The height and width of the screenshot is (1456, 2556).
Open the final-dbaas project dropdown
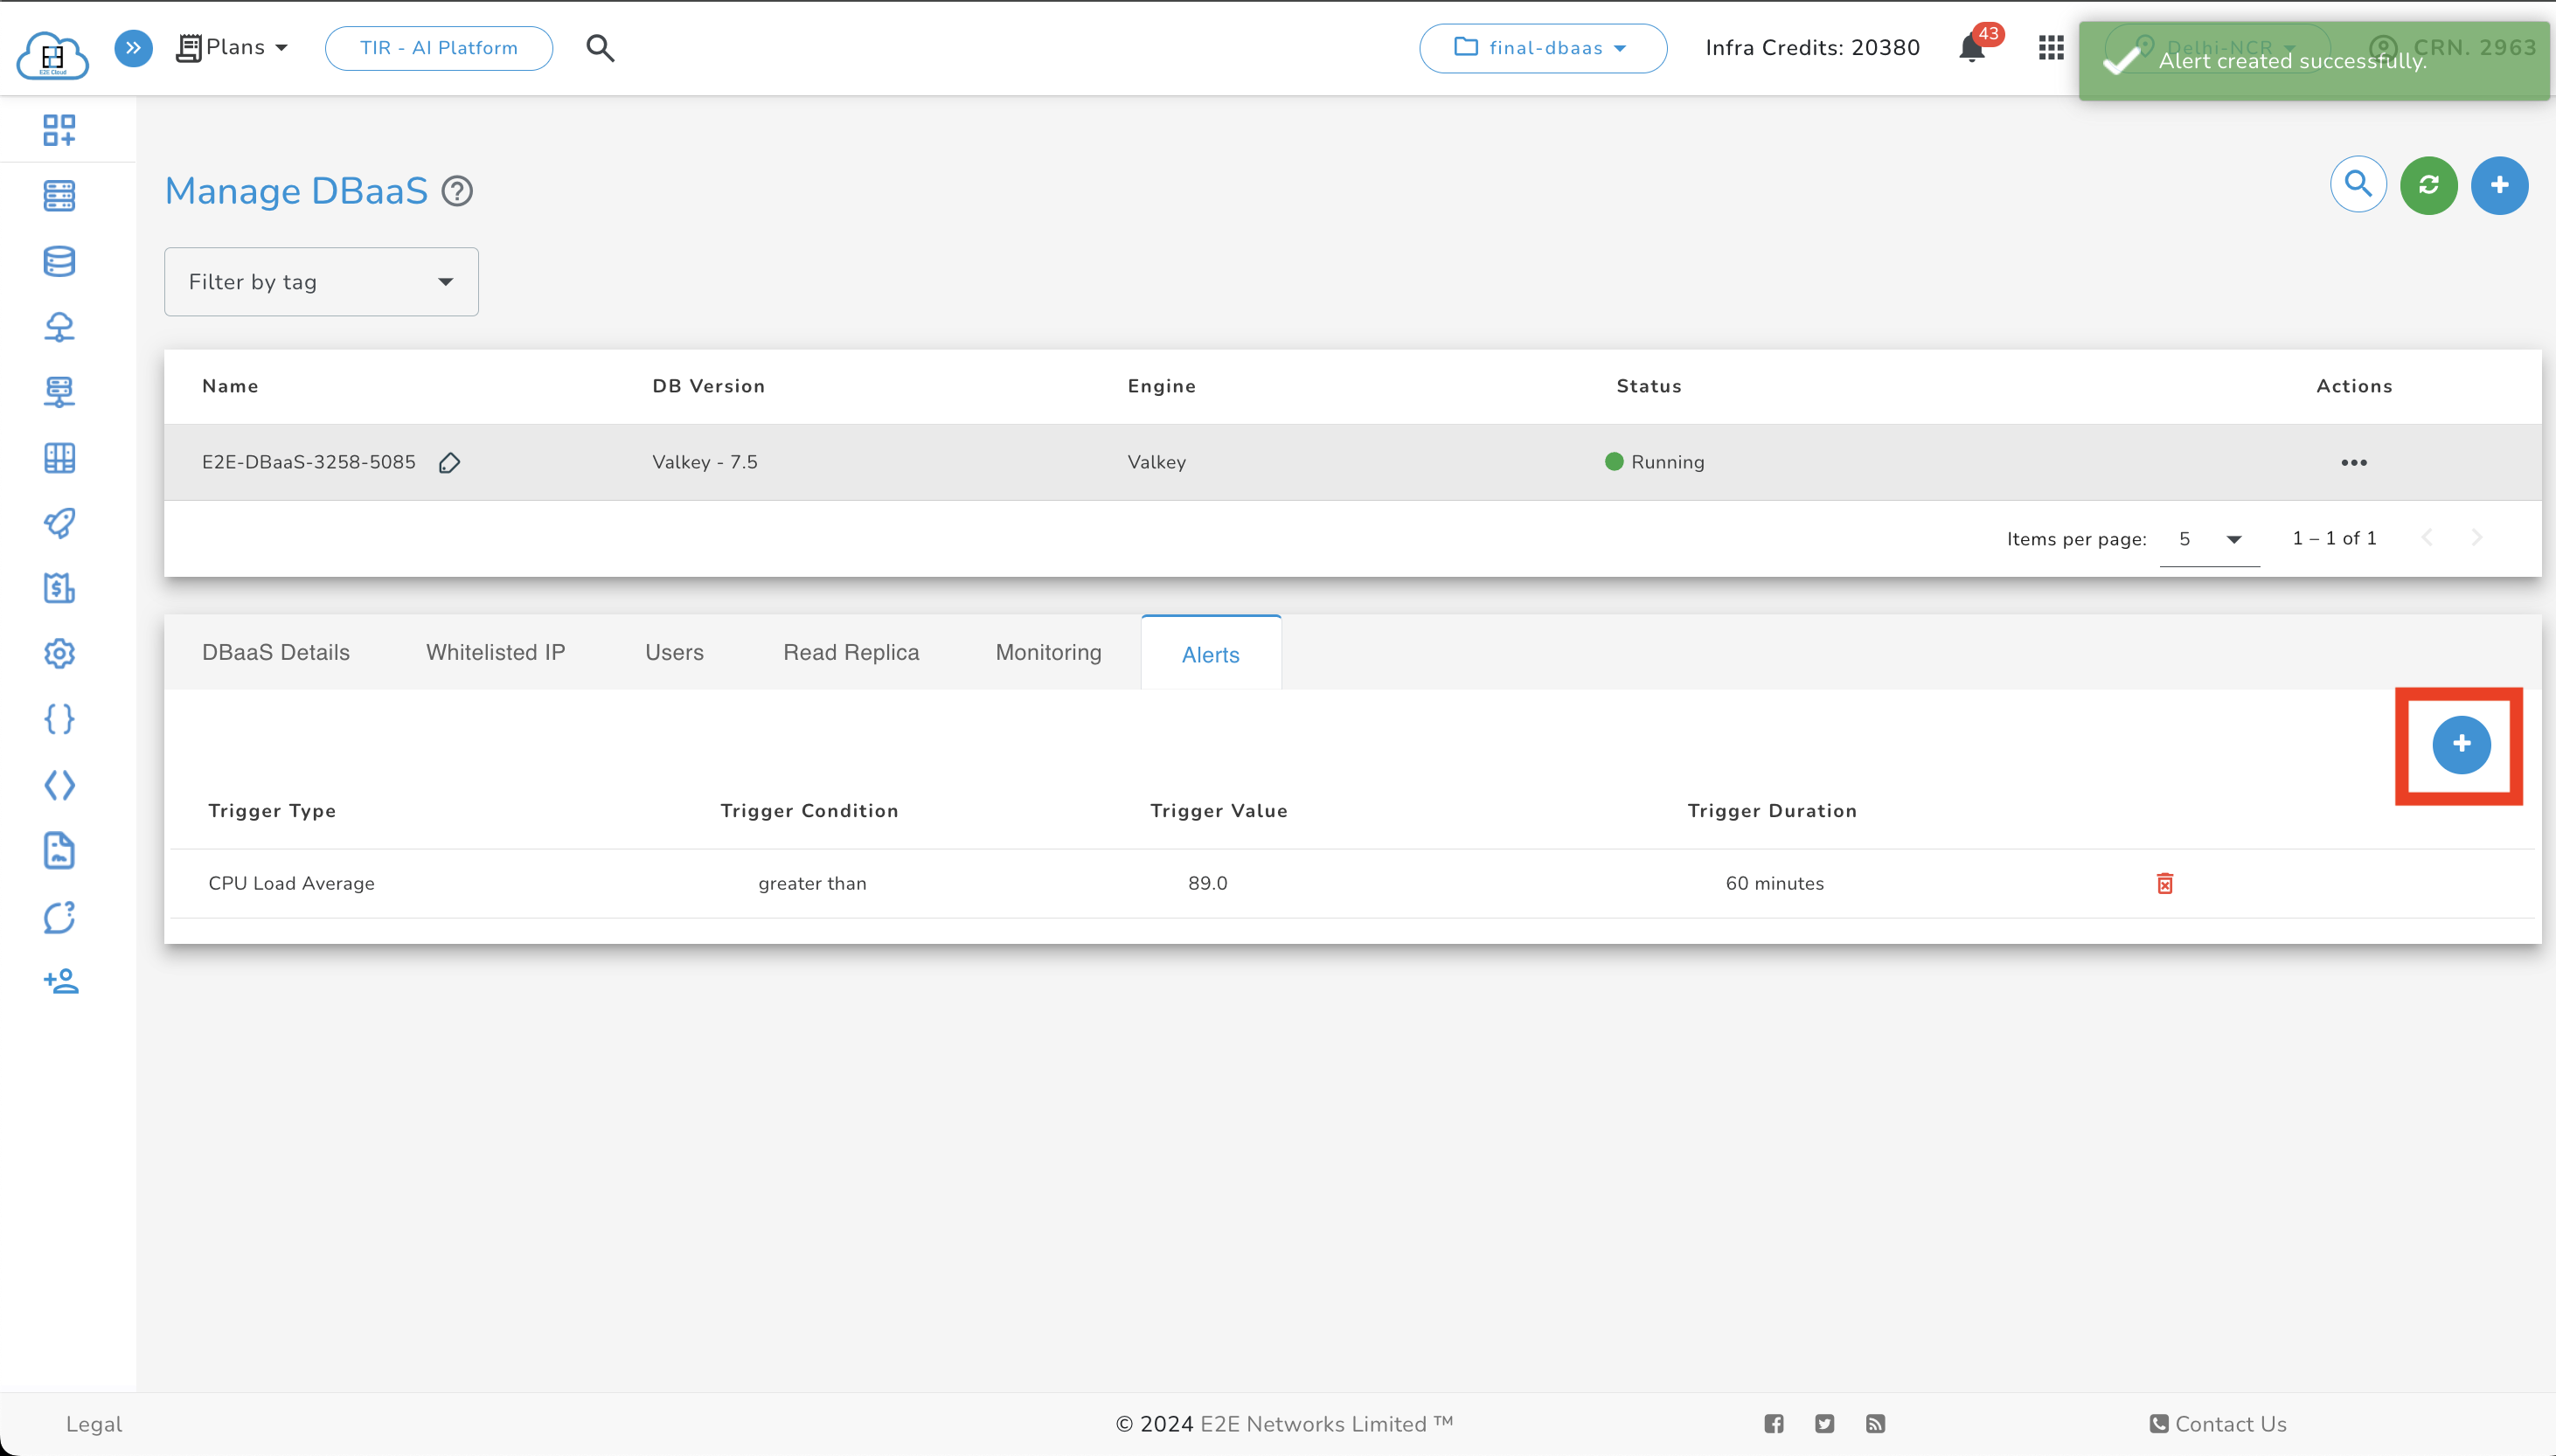pyautogui.click(x=1542, y=48)
